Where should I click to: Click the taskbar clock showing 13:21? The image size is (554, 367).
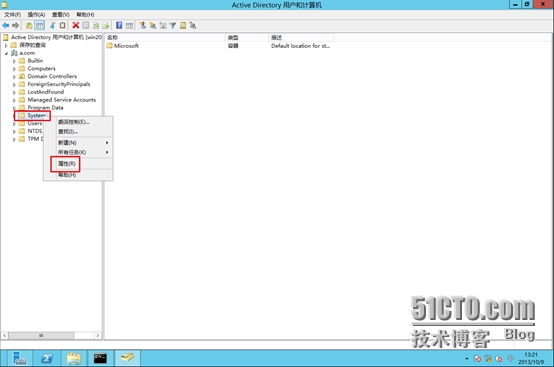531,358
